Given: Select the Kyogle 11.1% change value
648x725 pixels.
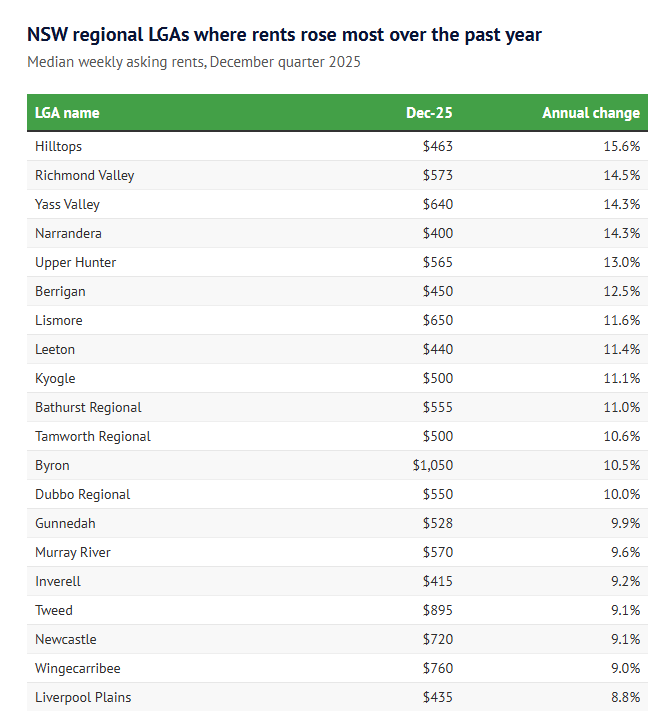Looking at the screenshot, I should [x=623, y=378].
